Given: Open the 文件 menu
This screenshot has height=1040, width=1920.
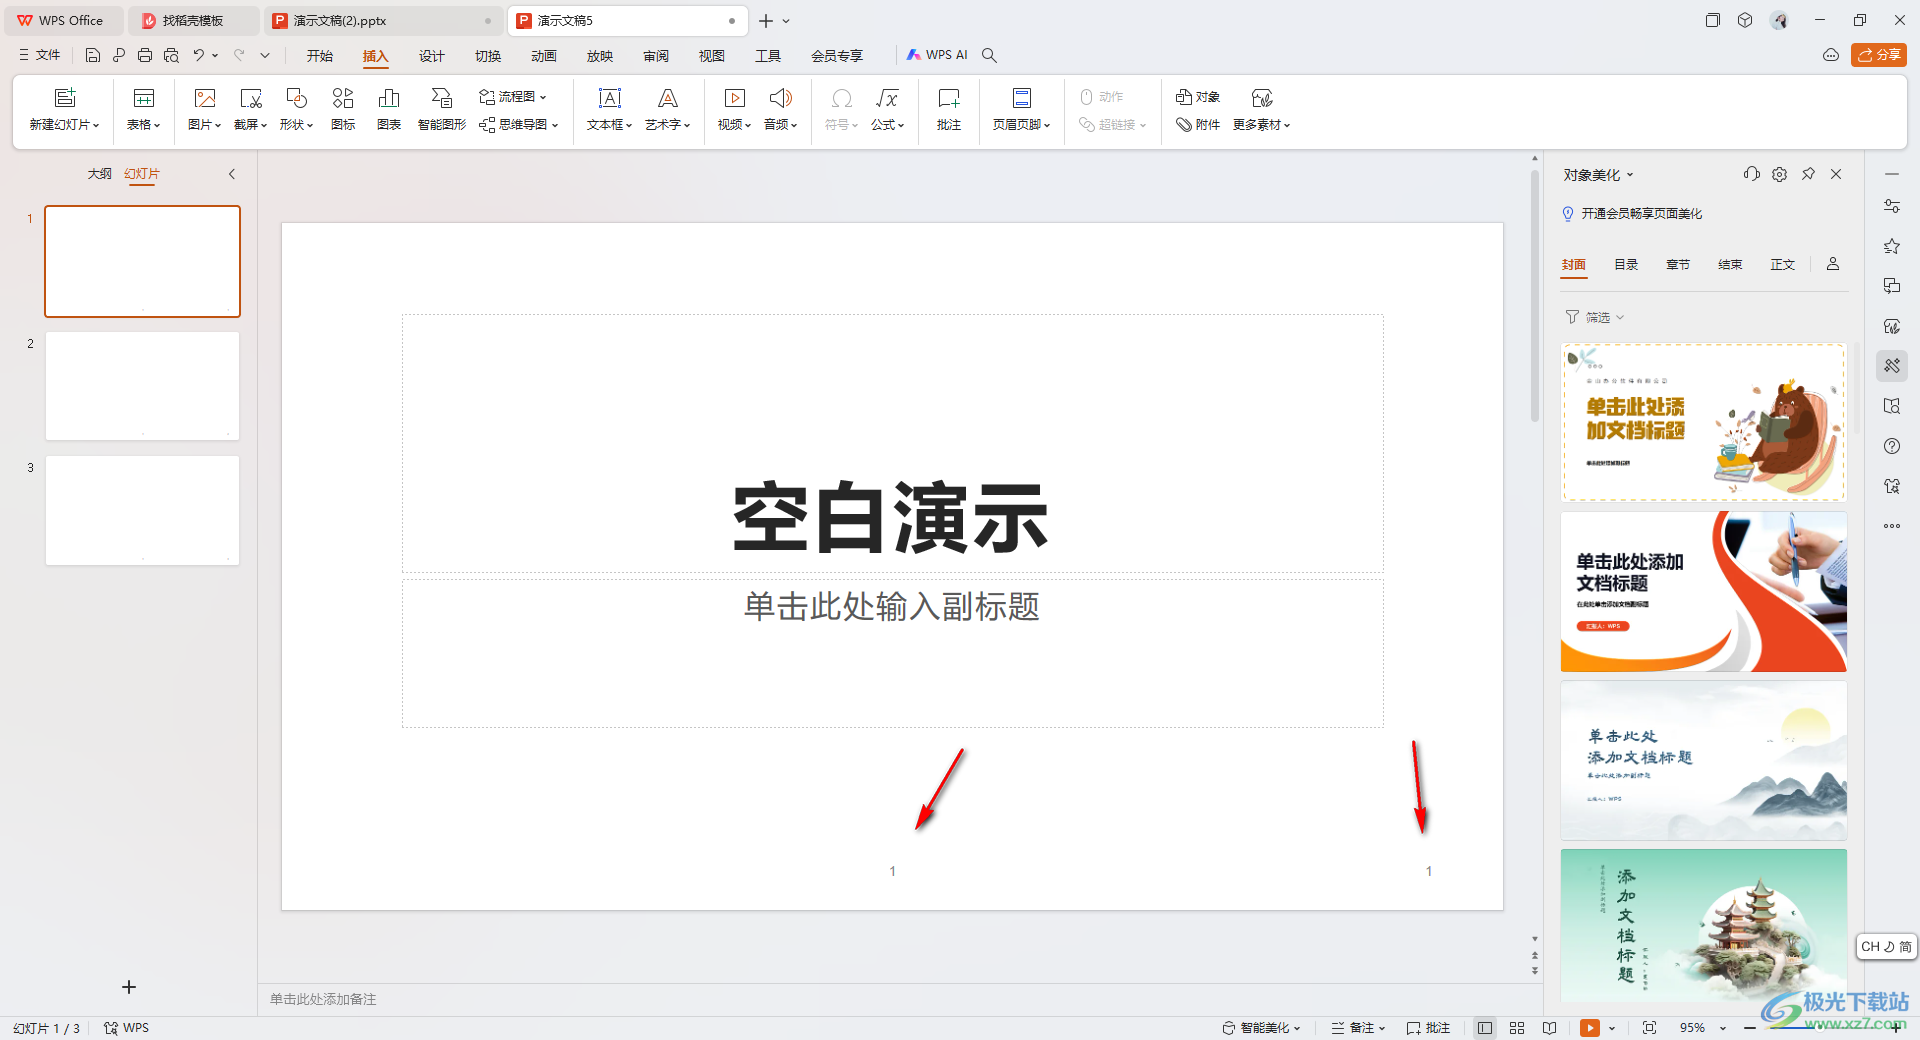Looking at the screenshot, I should click(x=40, y=55).
